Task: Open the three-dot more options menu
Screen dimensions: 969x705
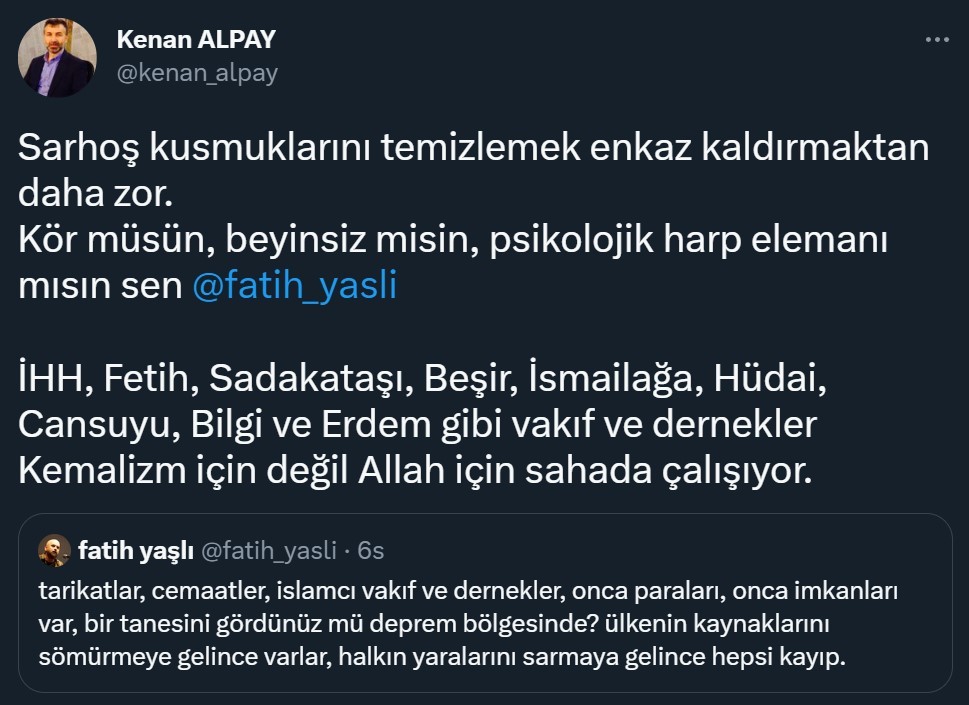Action: tap(937, 40)
